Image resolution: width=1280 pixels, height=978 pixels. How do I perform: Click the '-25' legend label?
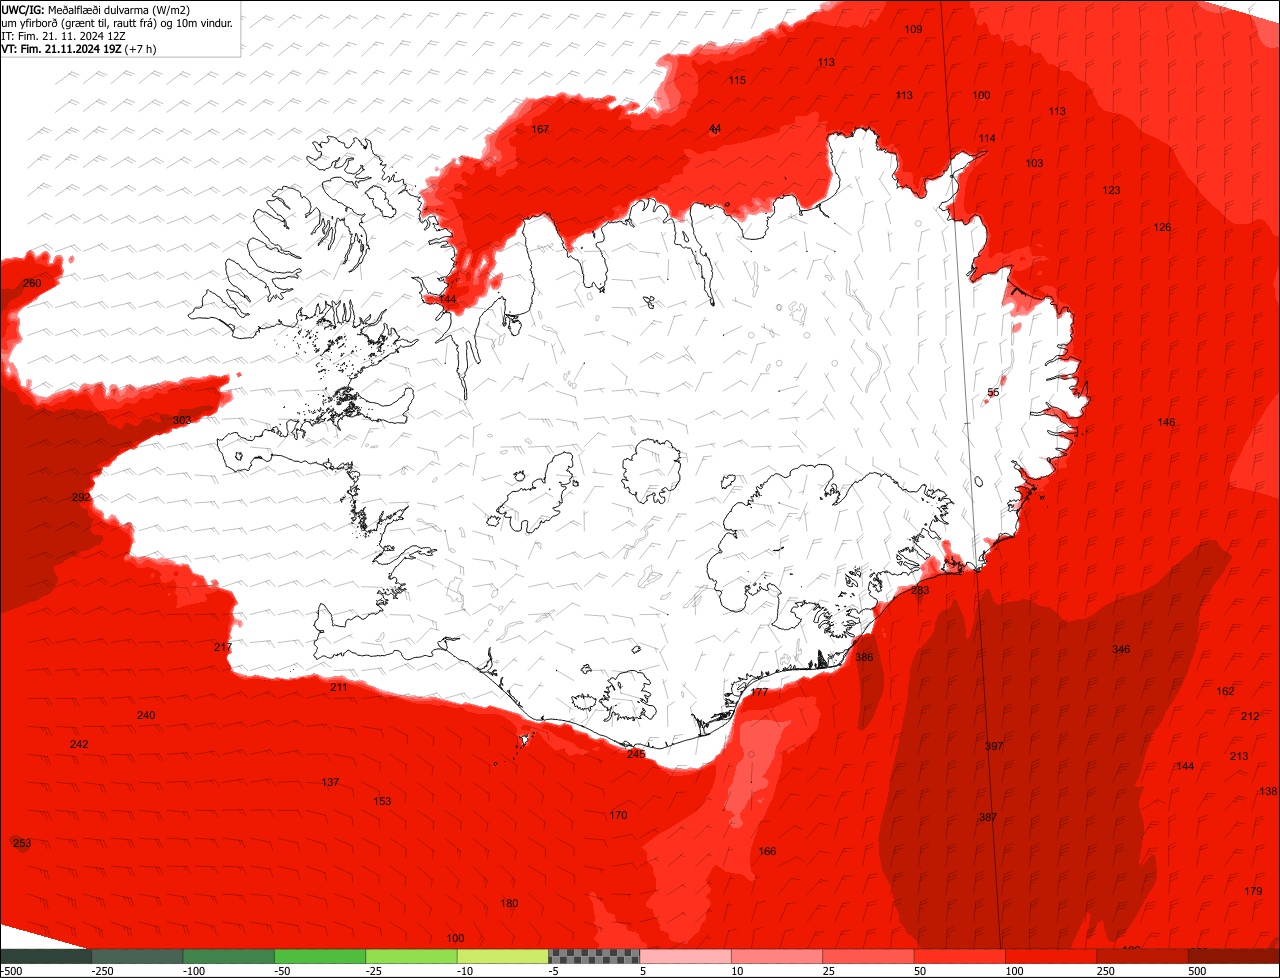point(375,971)
